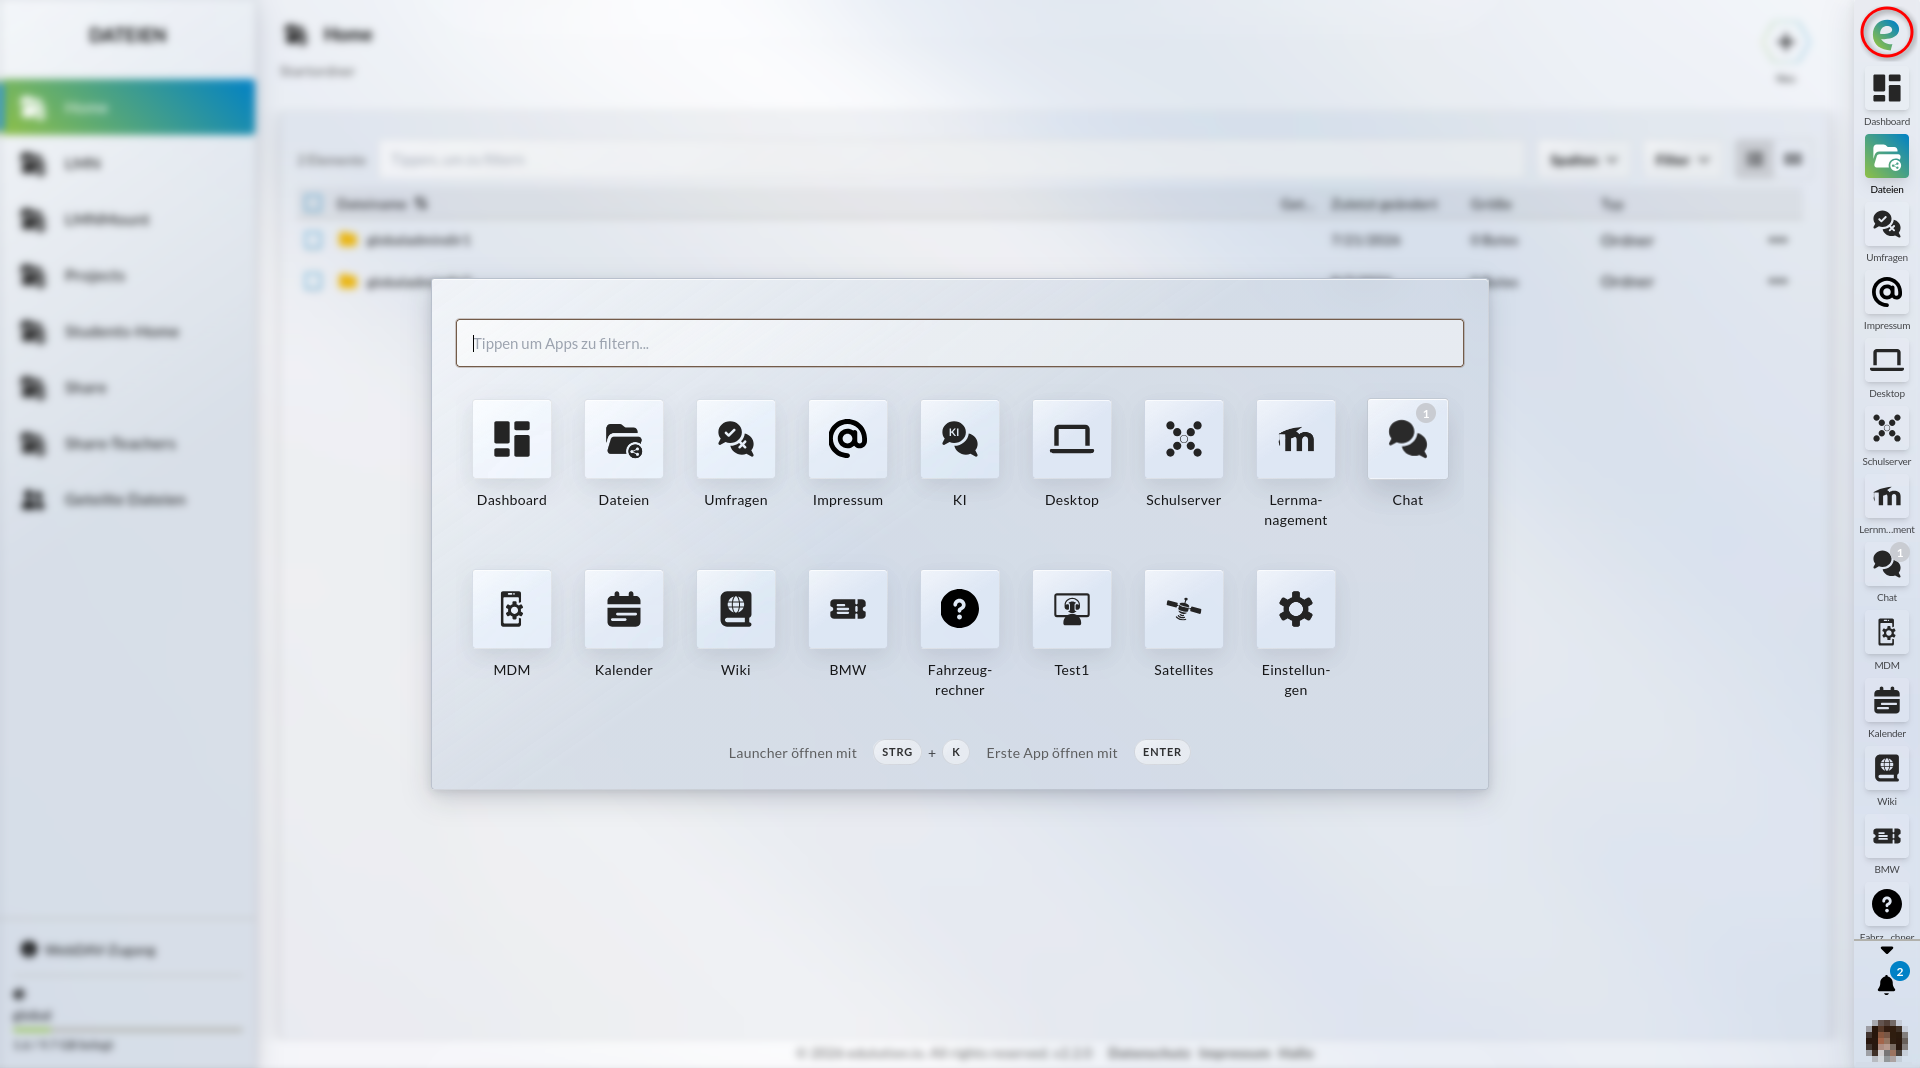Click the plus button at top right
The height and width of the screenshot is (1068, 1920).
click(1785, 42)
